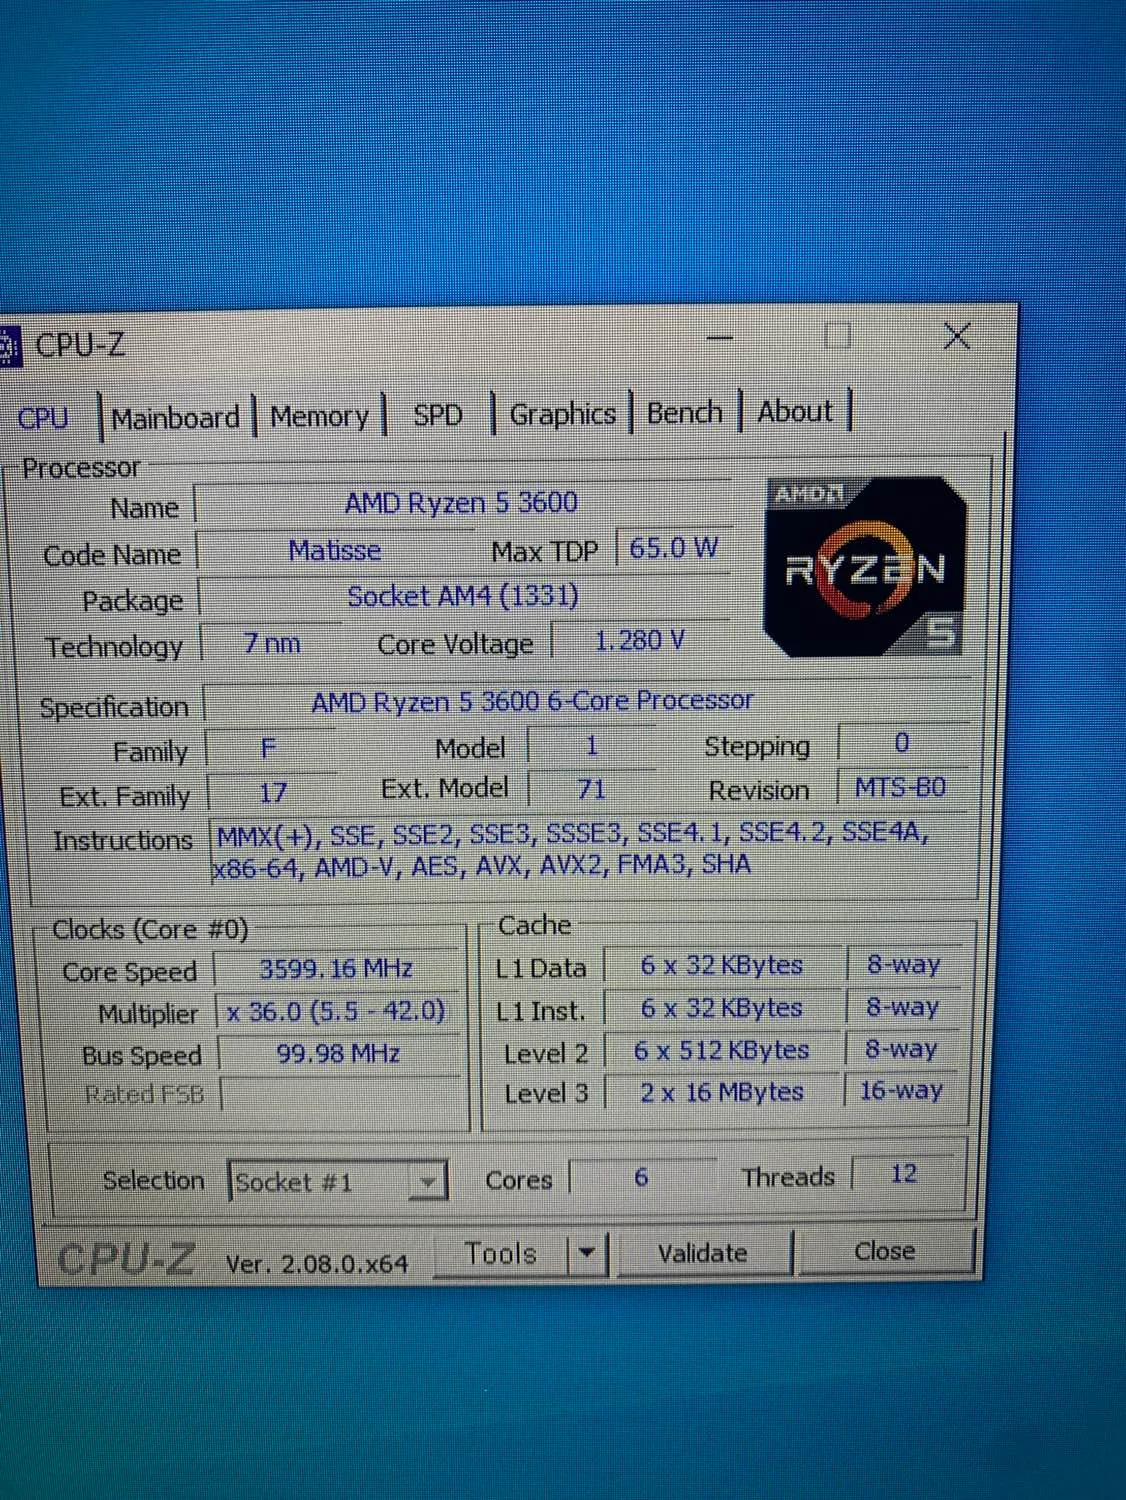Click the Threads count field showing 12
1126x1500 pixels.
(x=903, y=1173)
